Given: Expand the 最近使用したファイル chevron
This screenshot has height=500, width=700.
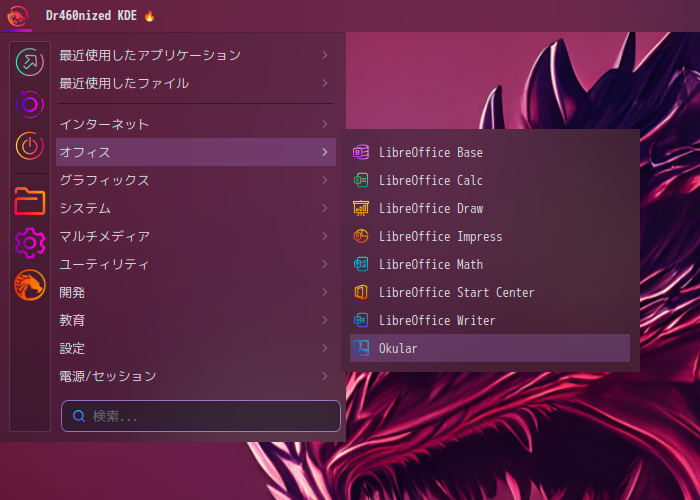Looking at the screenshot, I should tap(325, 83).
